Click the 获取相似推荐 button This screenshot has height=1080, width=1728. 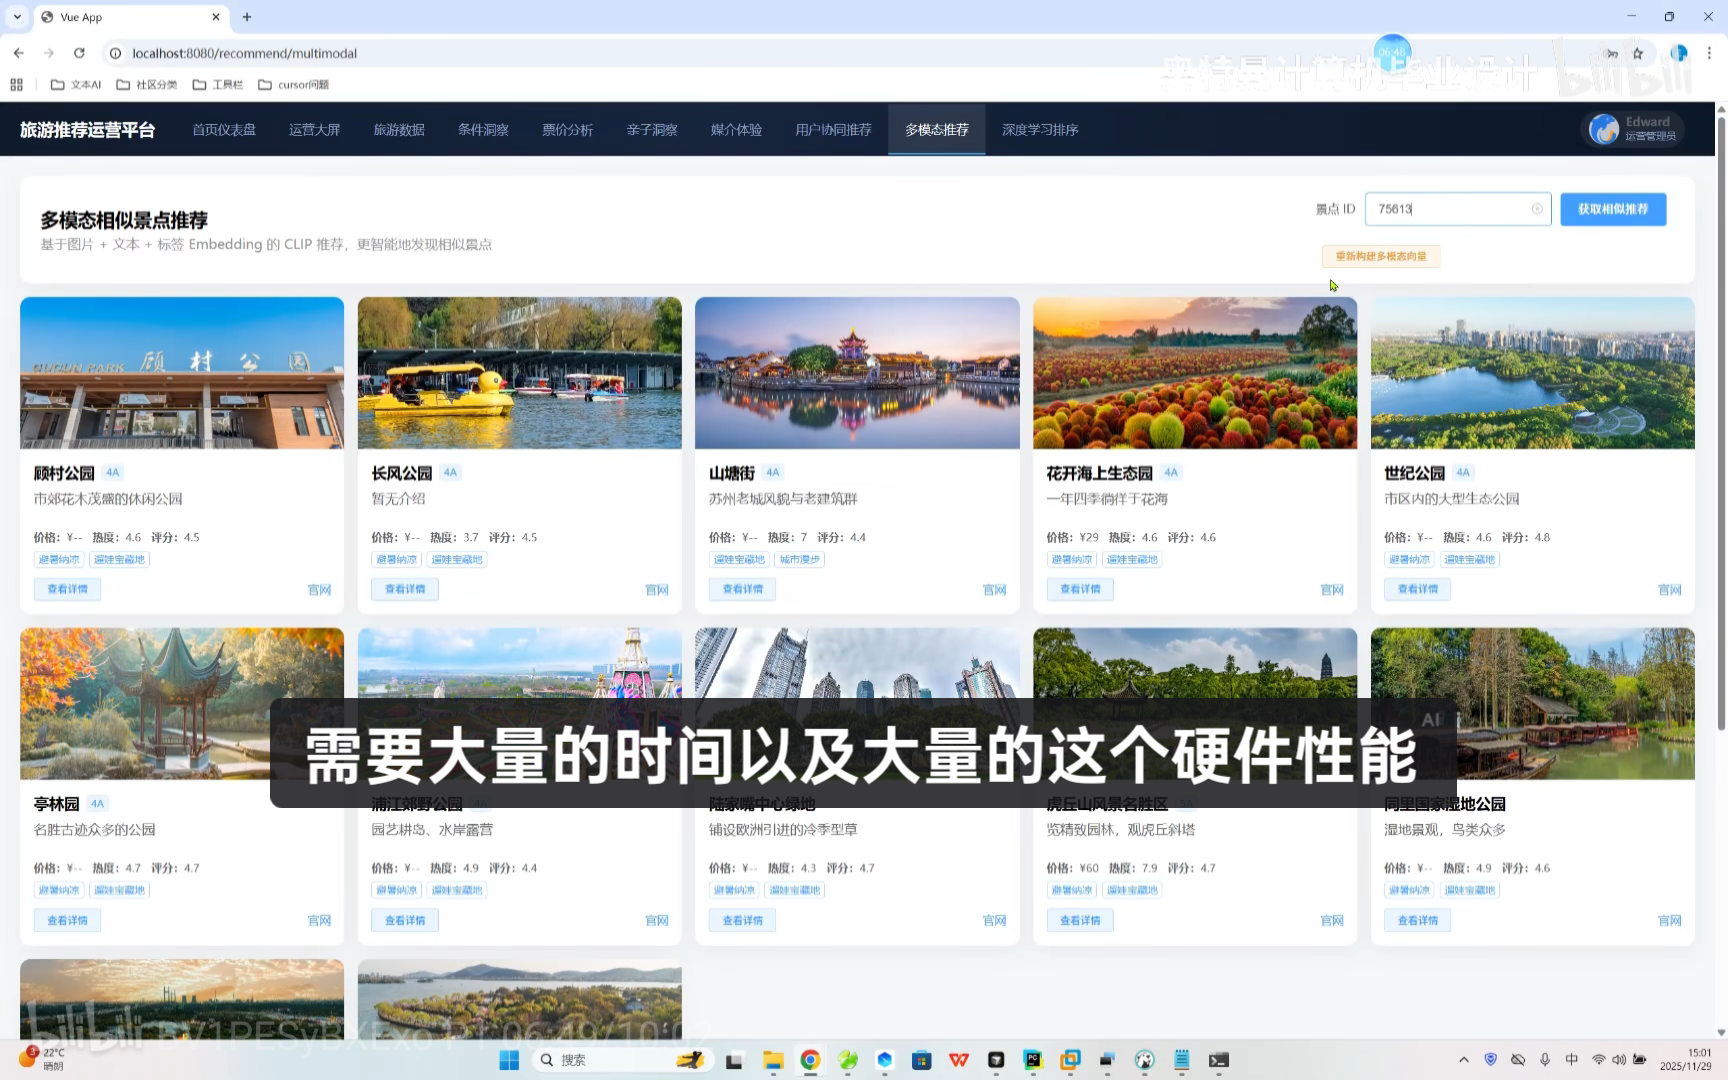(1613, 209)
